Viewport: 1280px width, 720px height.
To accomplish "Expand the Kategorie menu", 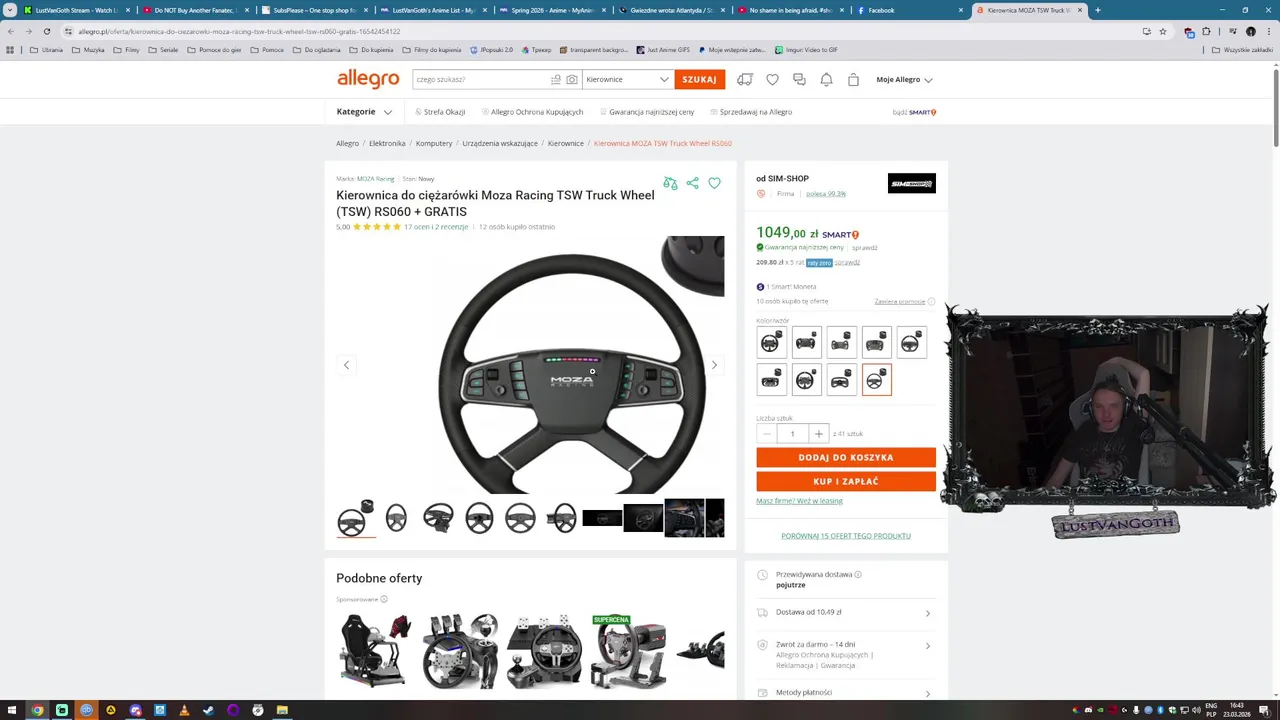I will click(x=364, y=112).
